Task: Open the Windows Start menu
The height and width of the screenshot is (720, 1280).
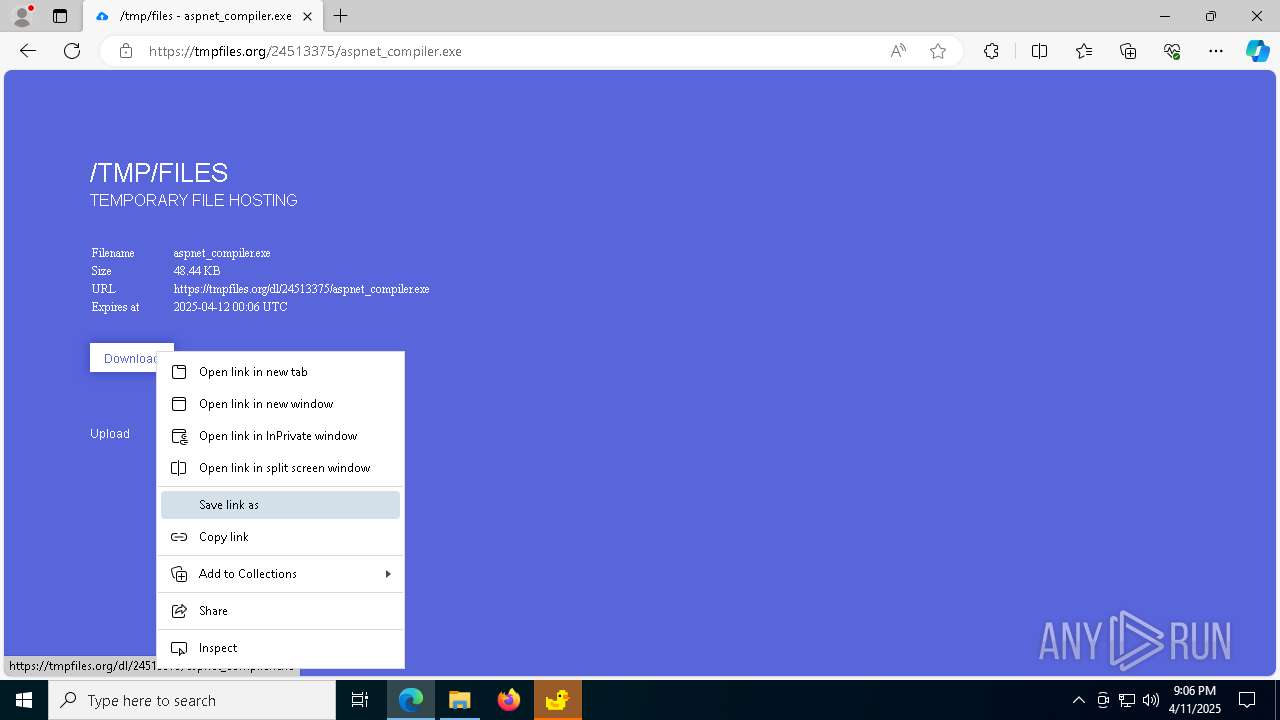Action: [x=24, y=700]
